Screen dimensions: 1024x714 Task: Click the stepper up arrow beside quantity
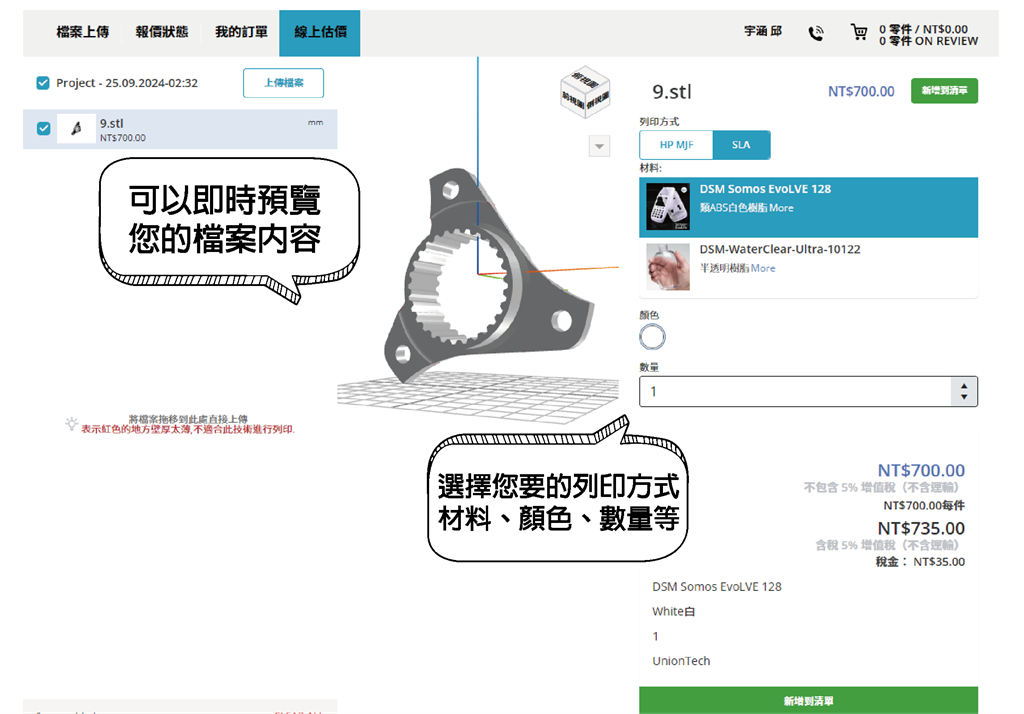pyautogui.click(x=964, y=385)
